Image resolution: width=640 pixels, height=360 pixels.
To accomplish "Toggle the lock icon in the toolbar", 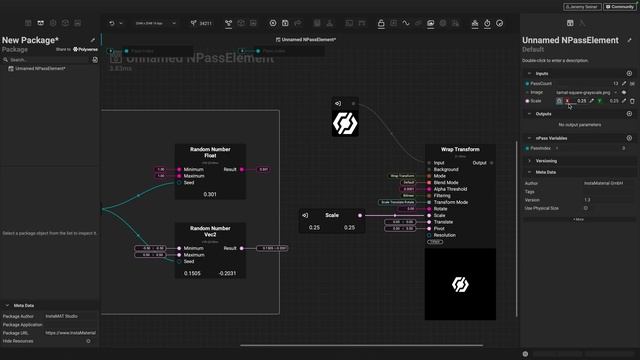I will click(x=381, y=24).
